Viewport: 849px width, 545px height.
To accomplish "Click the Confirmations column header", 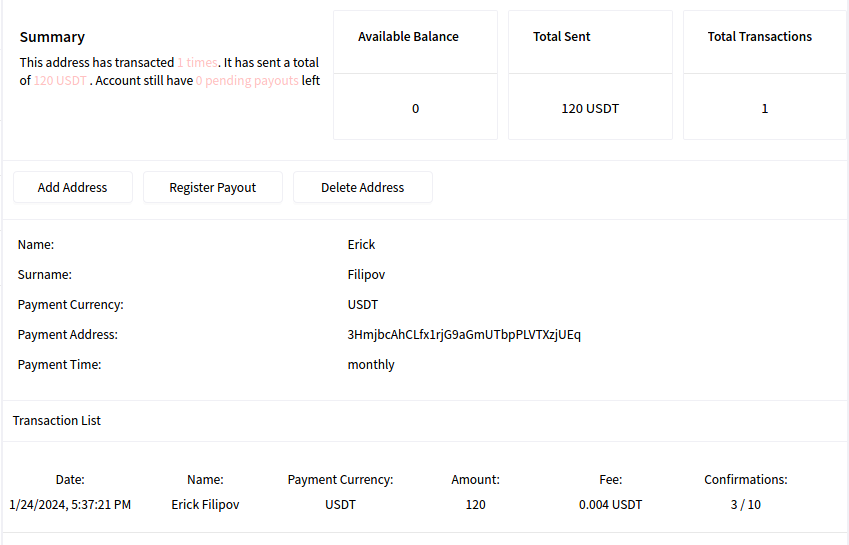I will coord(745,480).
